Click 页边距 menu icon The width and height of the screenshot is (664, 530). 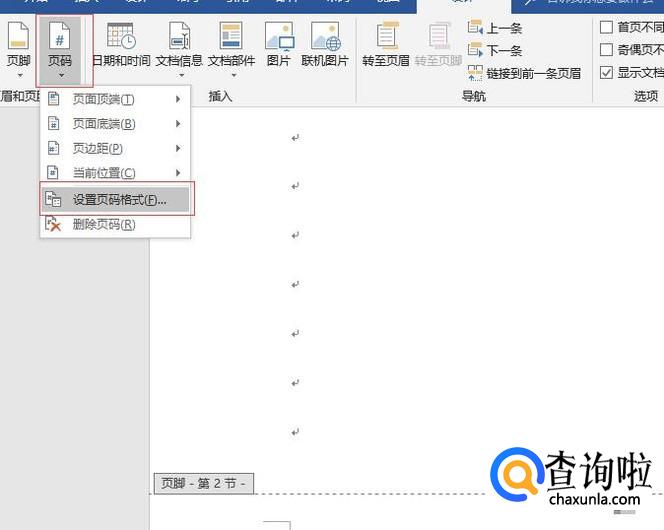[53, 148]
